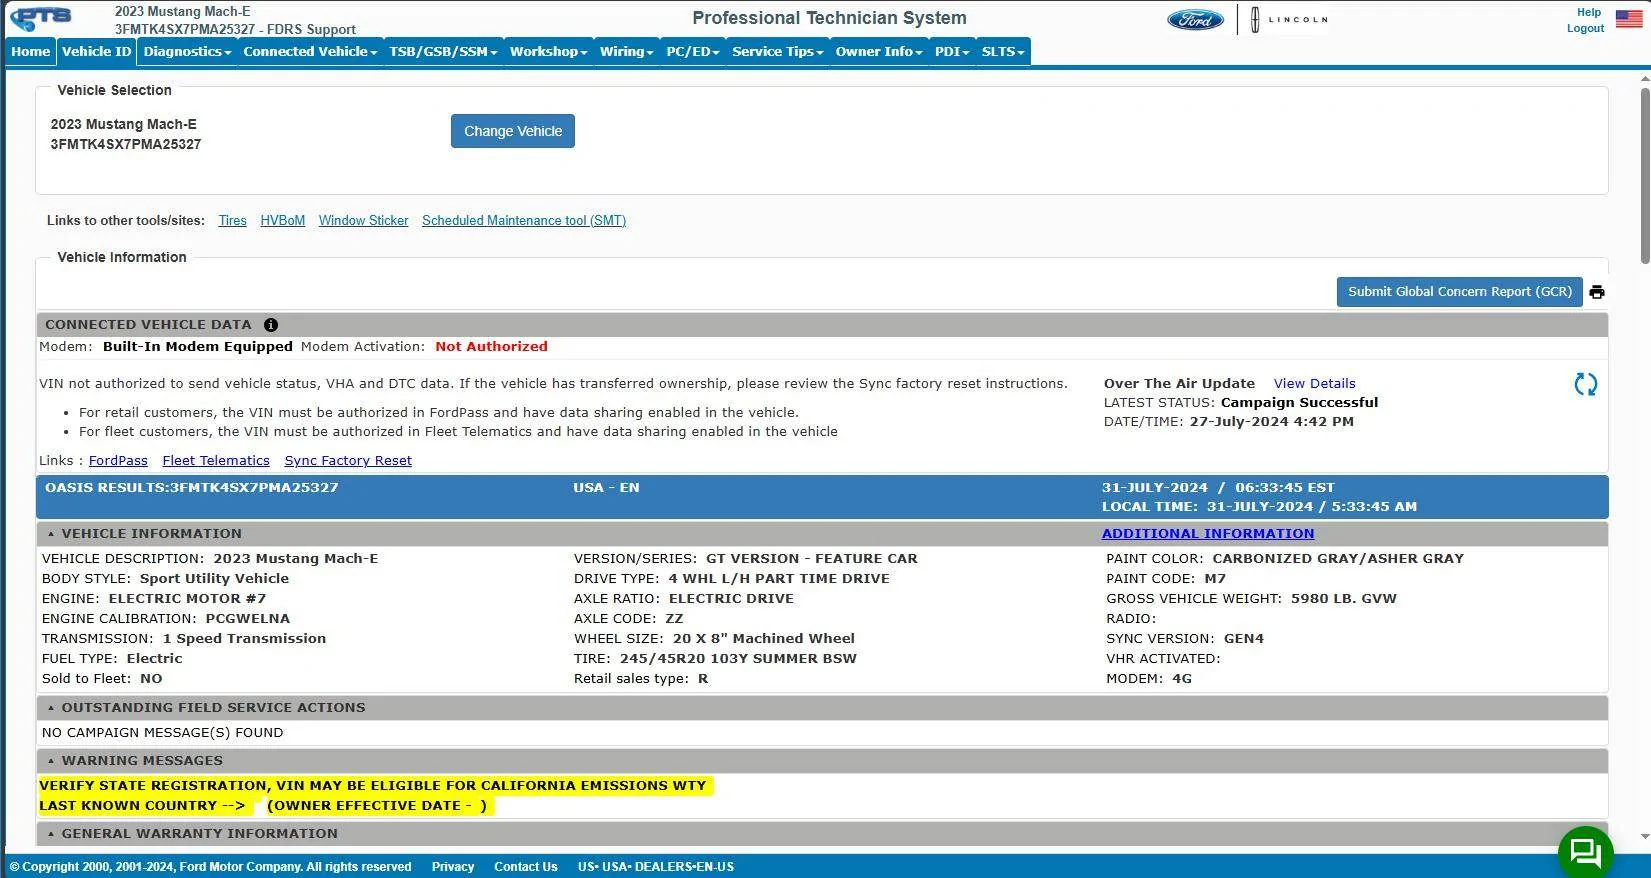The height and width of the screenshot is (878, 1651).
Task: Open Sync Factory Reset instructions link
Action: pyautogui.click(x=348, y=461)
